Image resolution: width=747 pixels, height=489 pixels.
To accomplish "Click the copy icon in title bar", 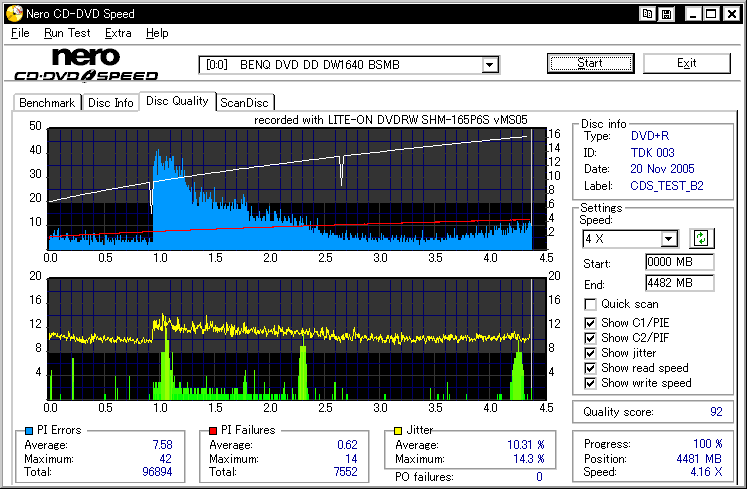I will (x=648, y=14).
